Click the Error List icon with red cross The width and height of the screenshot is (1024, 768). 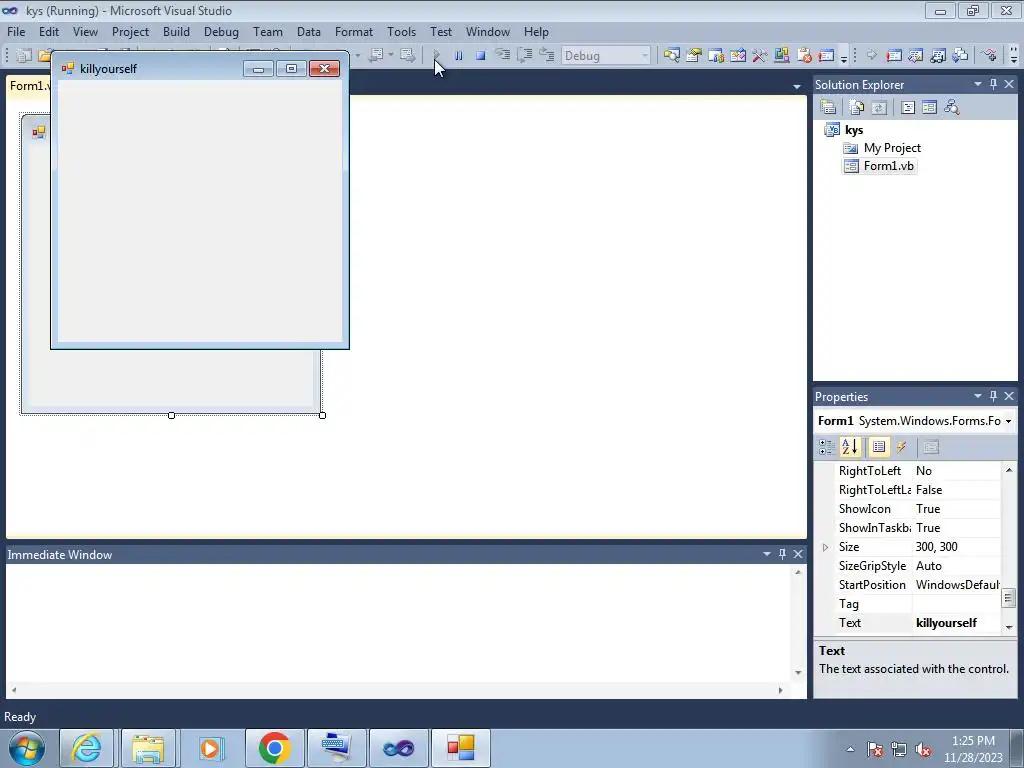pyautogui.click(x=804, y=56)
